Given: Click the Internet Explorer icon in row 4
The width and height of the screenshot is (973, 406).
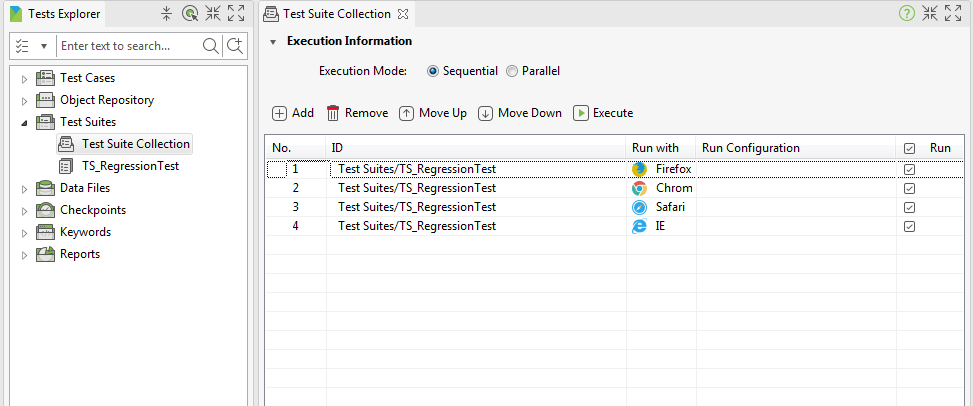Looking at the screenshot, I should point(639,227).
